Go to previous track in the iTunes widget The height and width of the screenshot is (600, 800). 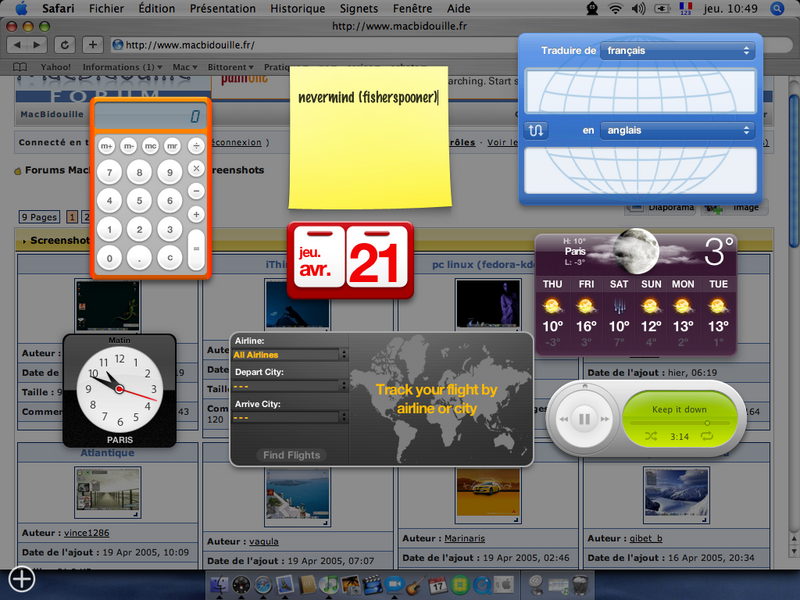click(x=564, y=419)
